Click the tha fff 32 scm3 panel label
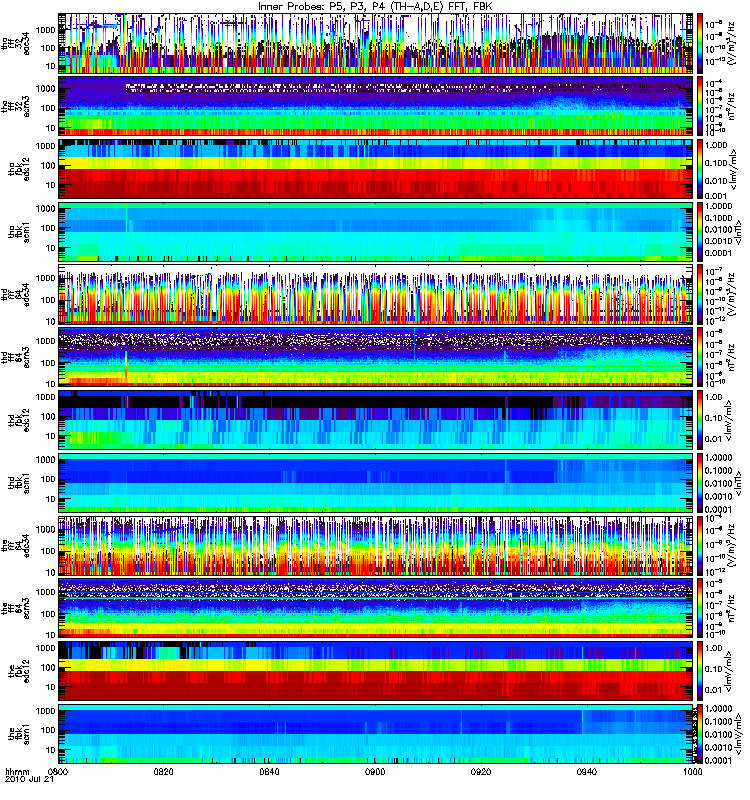Screen dimensions: 750x800 pyautogui.click(x=15, y=106)
